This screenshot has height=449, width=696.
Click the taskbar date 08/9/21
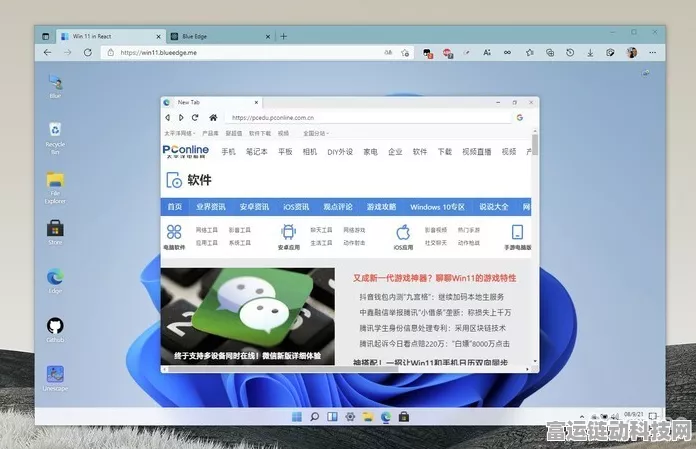(633, 414)
